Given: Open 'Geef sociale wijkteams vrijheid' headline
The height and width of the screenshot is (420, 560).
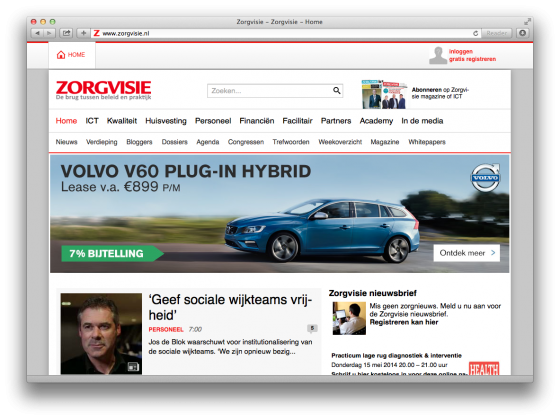Looking at the screenshot, I should coord(230,307).
